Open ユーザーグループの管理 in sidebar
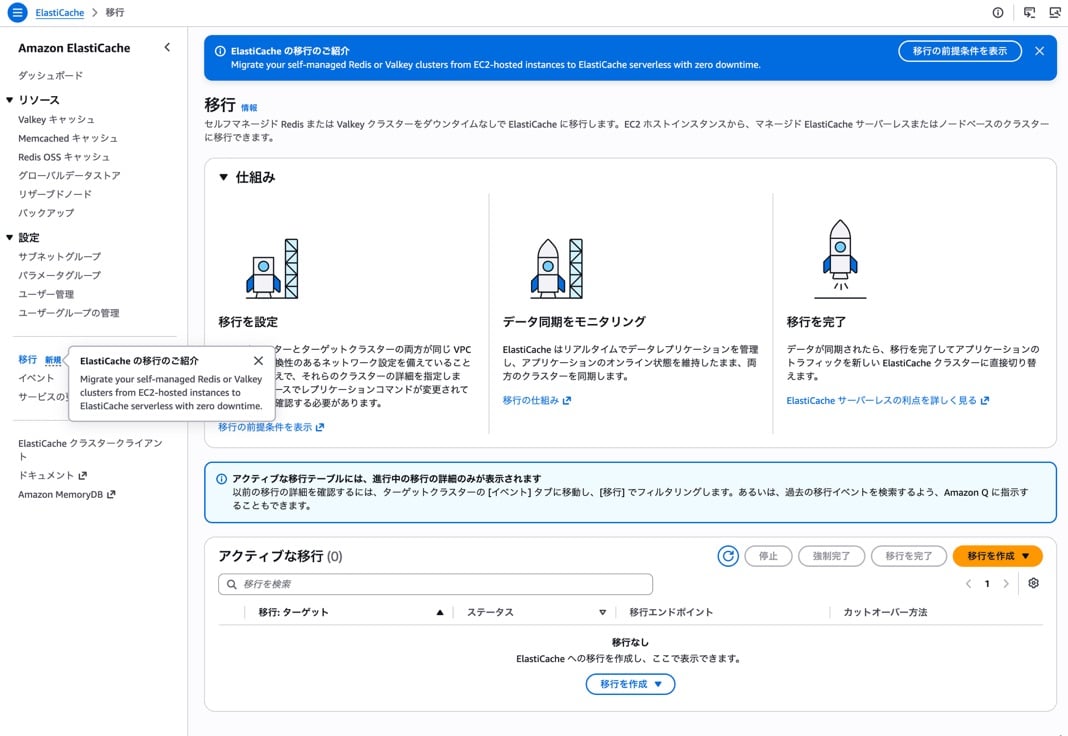The width and height of the screenshot is (1068, 736). pos(69,313)
